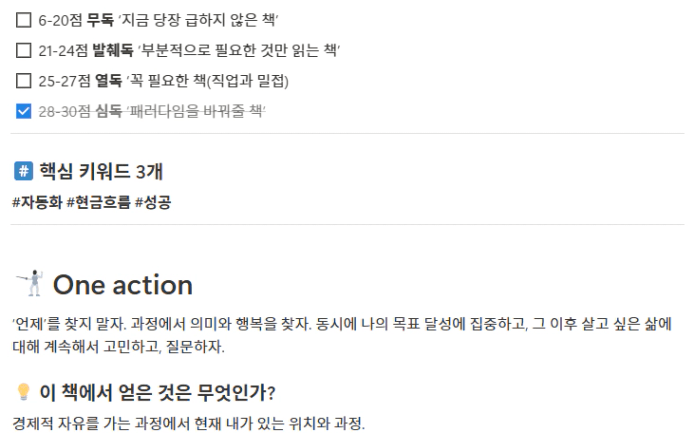Enable the 25-27점 열독 checkbox
Screen dimensions: 694x433
[23, 81]
